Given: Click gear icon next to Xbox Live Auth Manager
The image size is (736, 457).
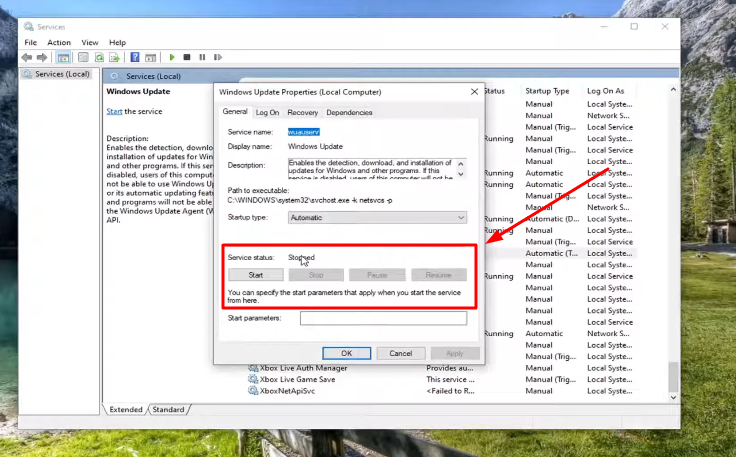Looking at the screenshot, I should tap(253, 368).
